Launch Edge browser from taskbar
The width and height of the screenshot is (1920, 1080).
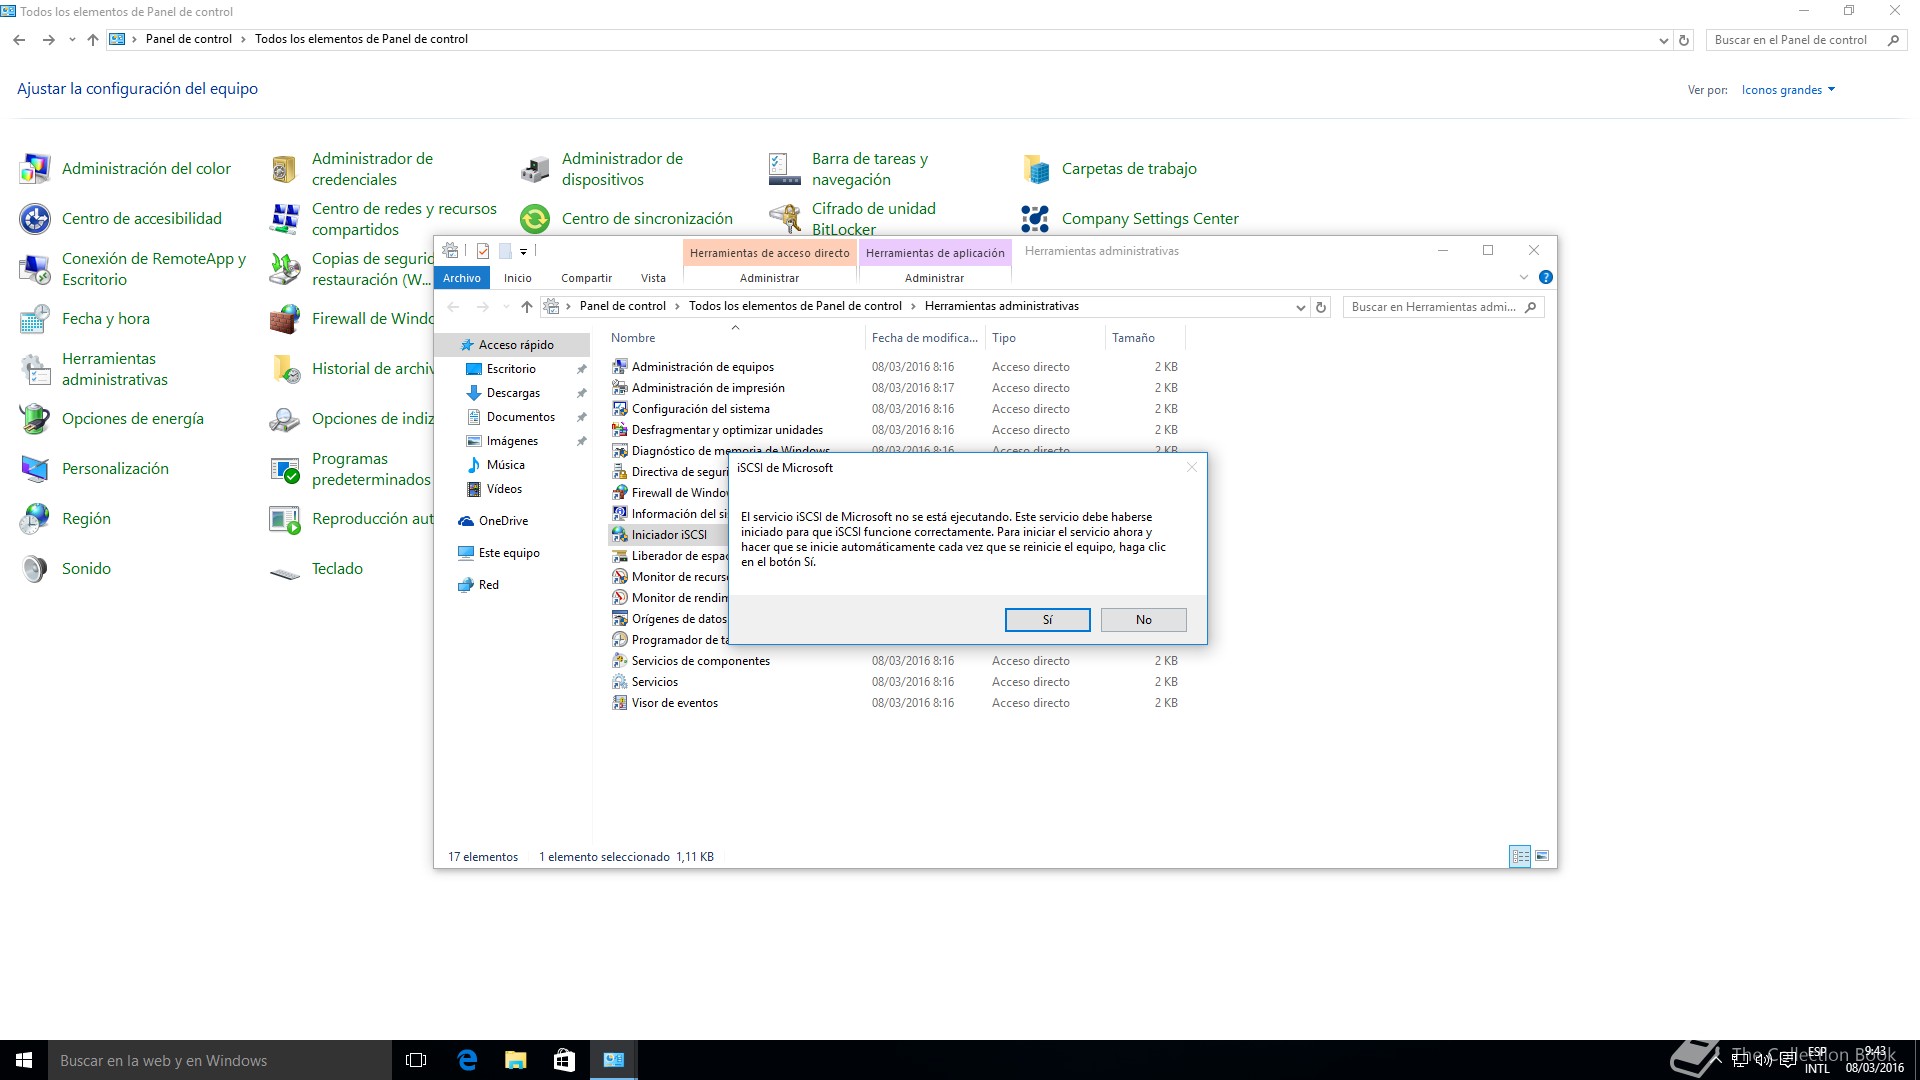click(467, 1060)
